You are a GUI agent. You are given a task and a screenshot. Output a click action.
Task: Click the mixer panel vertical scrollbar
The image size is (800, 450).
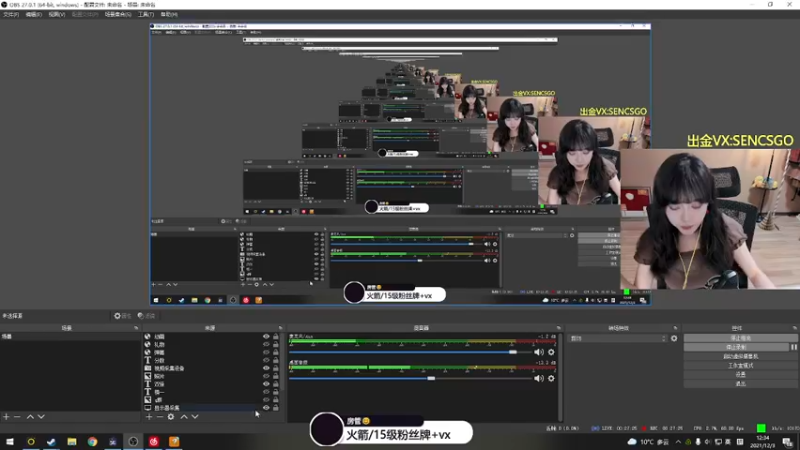coord(560,377)
